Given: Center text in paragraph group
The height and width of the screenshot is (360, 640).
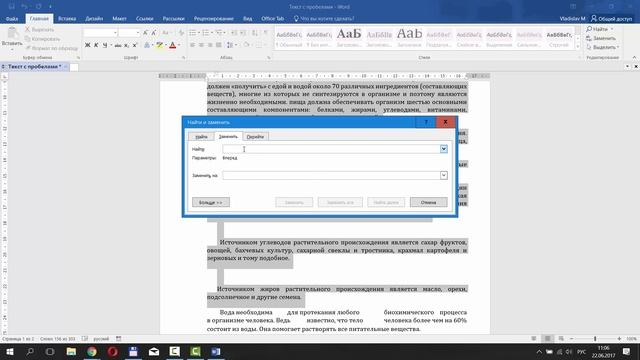Looking at the screenshot, I should 201,45.
